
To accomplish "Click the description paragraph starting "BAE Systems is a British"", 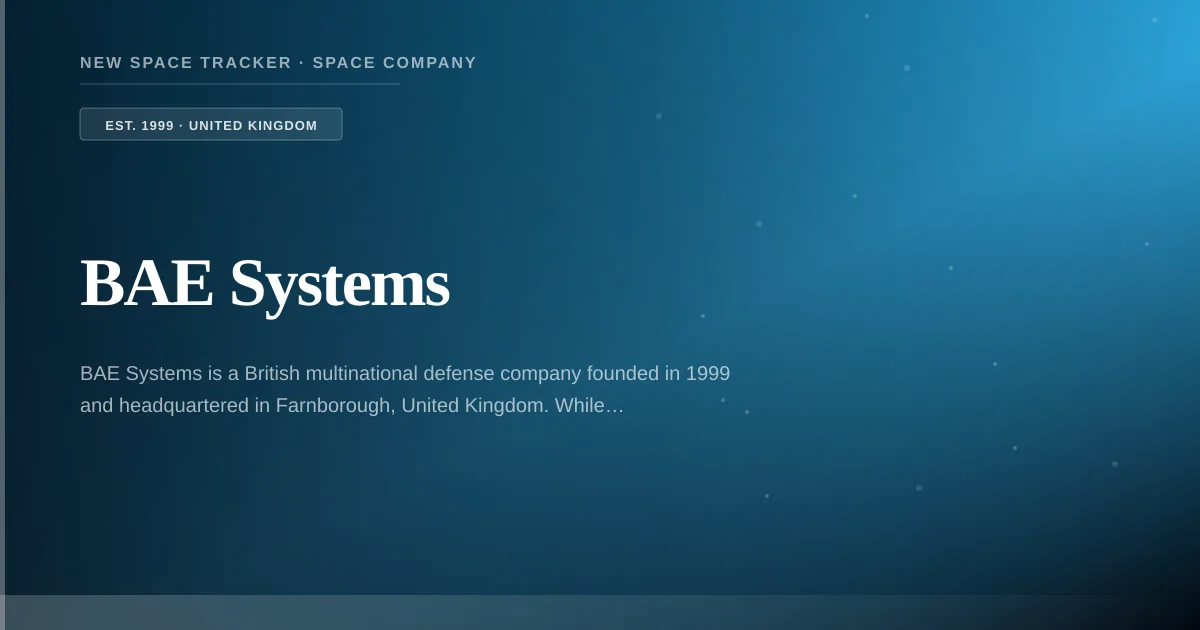I will click(405, 390).
